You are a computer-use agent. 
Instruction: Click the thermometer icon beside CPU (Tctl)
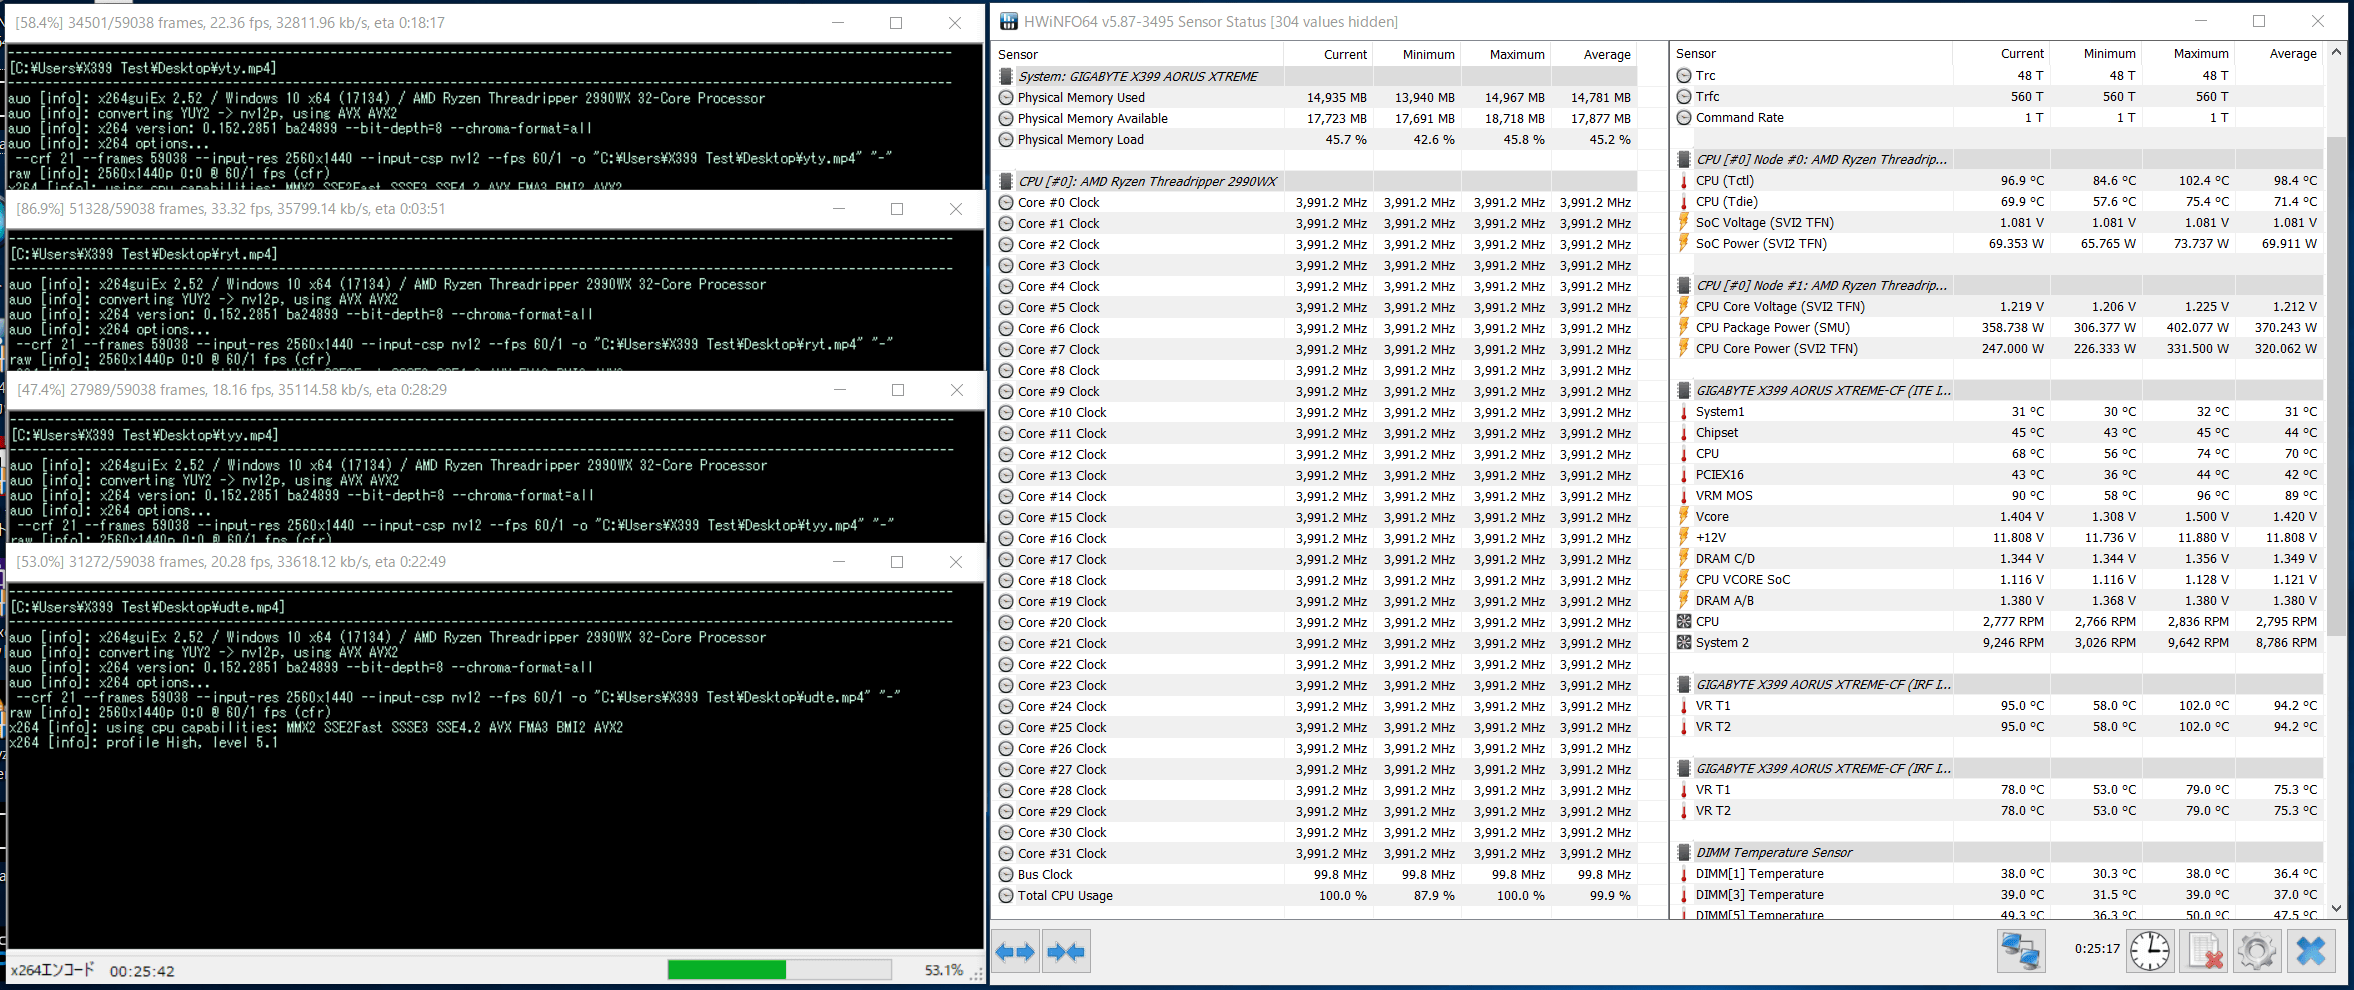pos(1684,181)
